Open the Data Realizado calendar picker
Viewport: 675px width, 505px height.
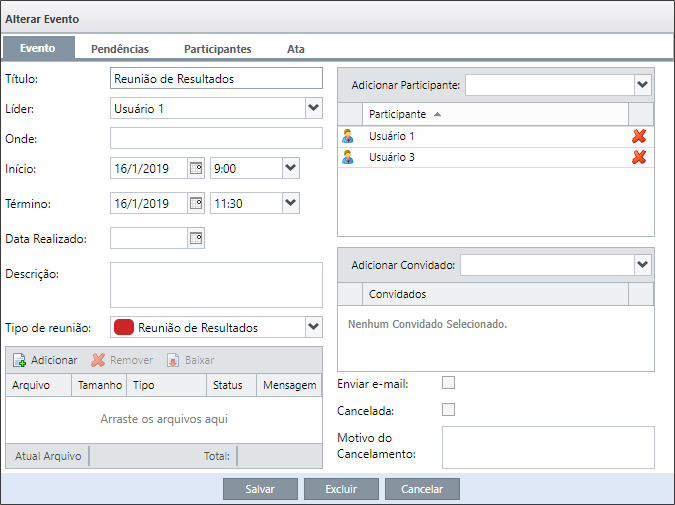point(196,238)
